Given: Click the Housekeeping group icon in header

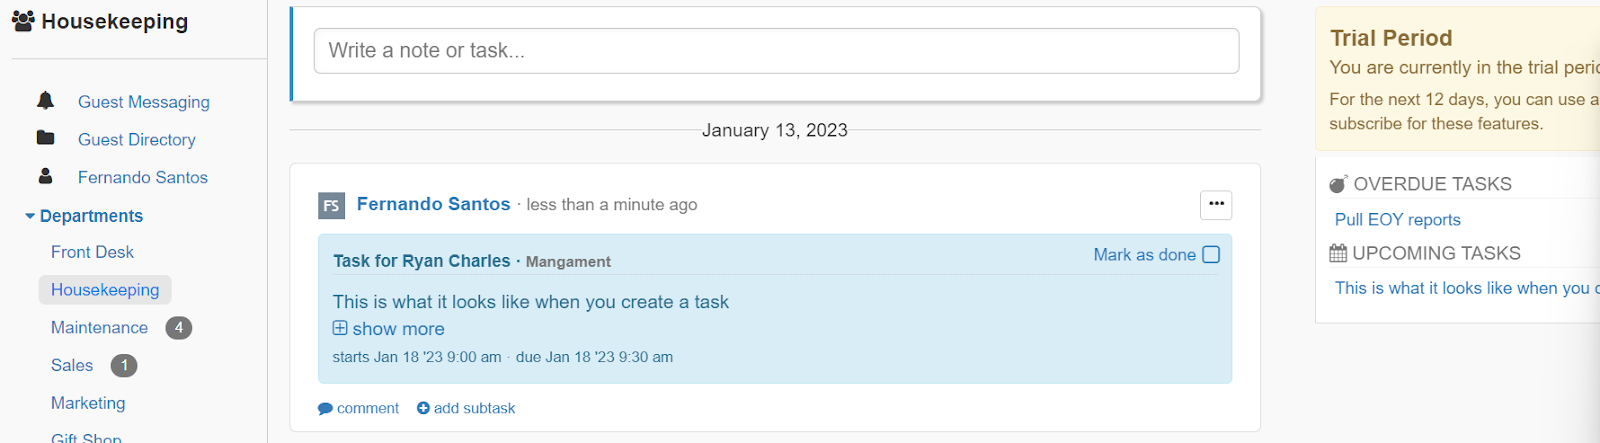Looking at the screenshot, I should tap(23, 21).
